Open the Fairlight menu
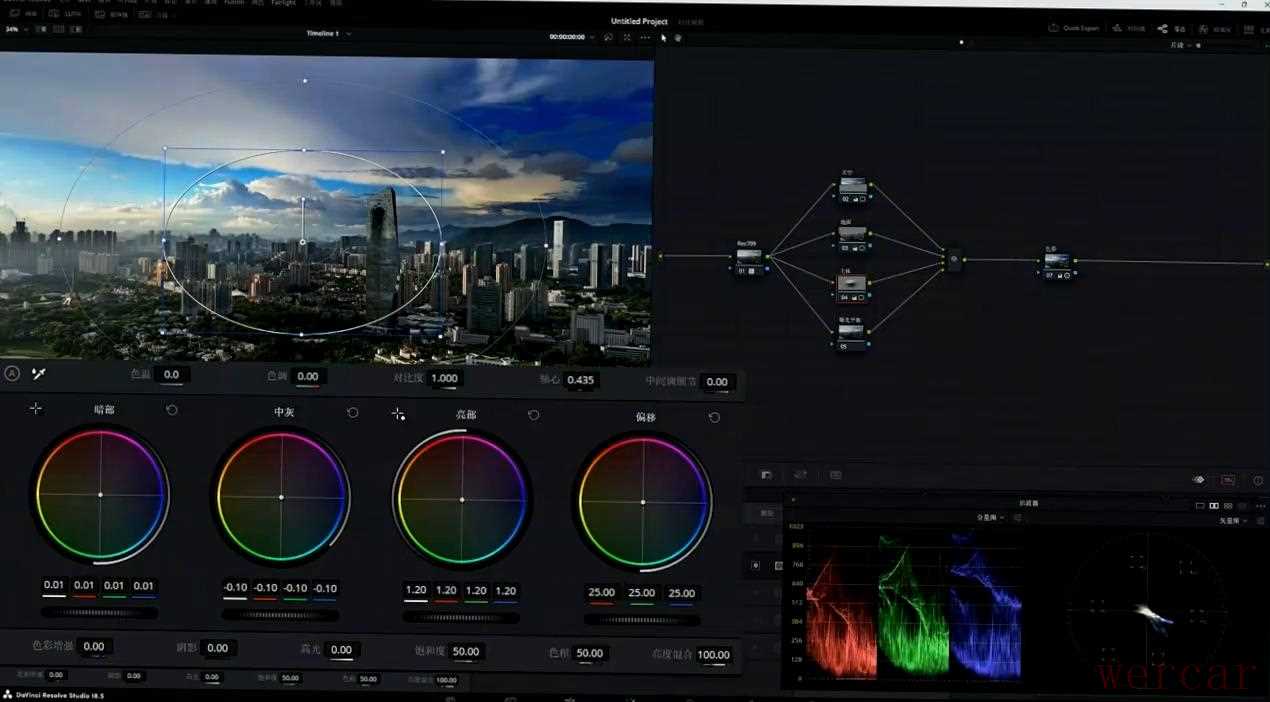Viewport: 1270px width, 702px height. 283,3
